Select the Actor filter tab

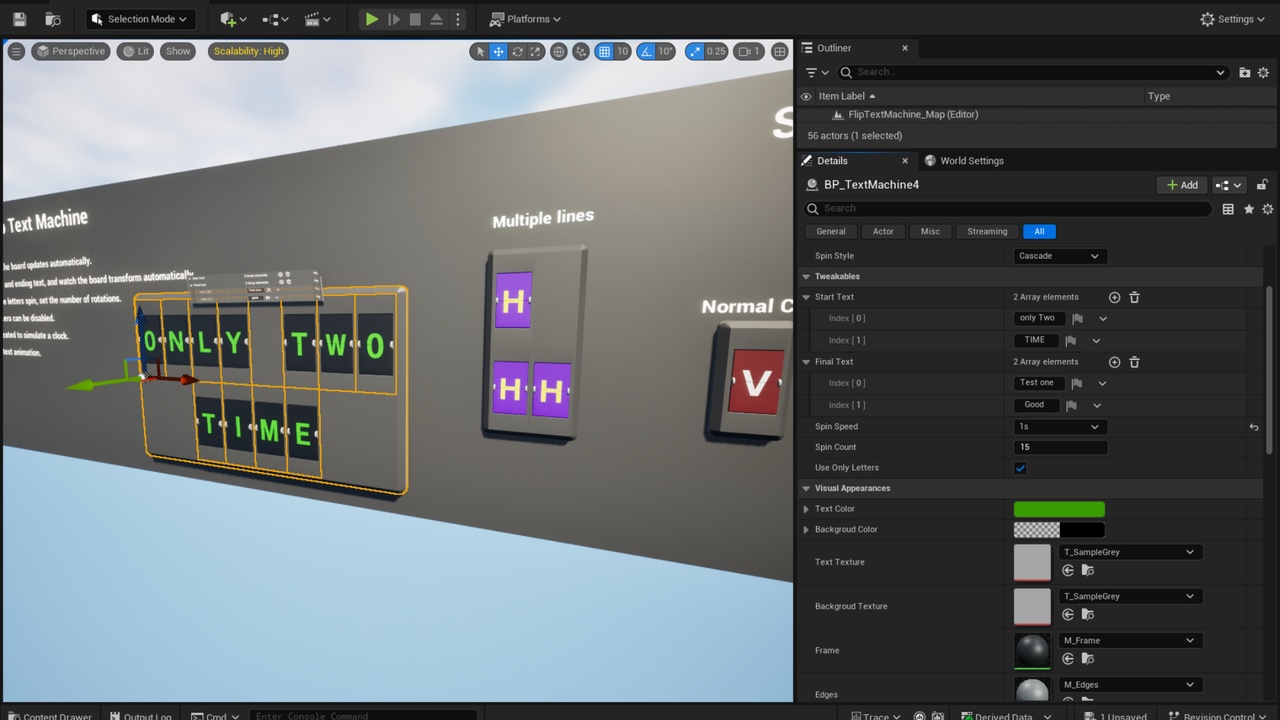[x=883, y=231]
